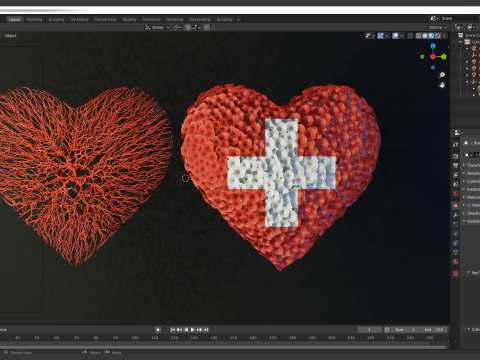Open the orange Object properties tab
This screenshot has width=480, height=360.
click(456, 205)
